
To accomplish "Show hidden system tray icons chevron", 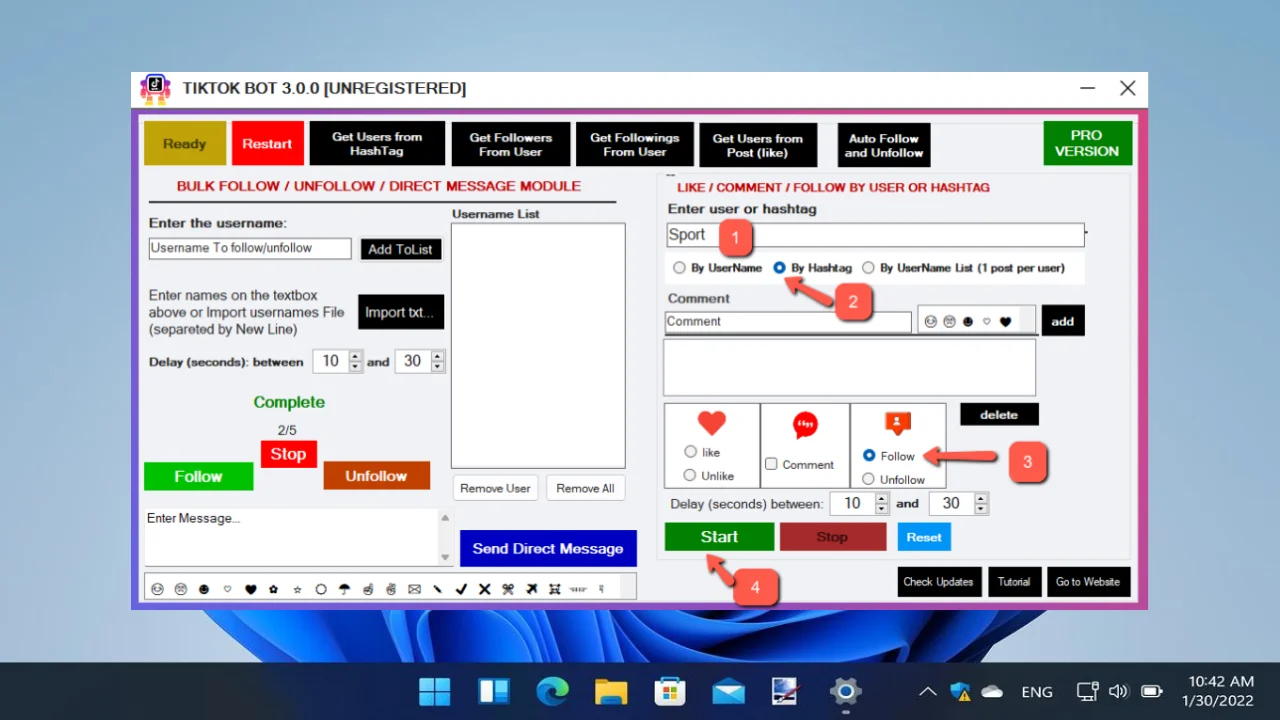I will tap(928, 691).
